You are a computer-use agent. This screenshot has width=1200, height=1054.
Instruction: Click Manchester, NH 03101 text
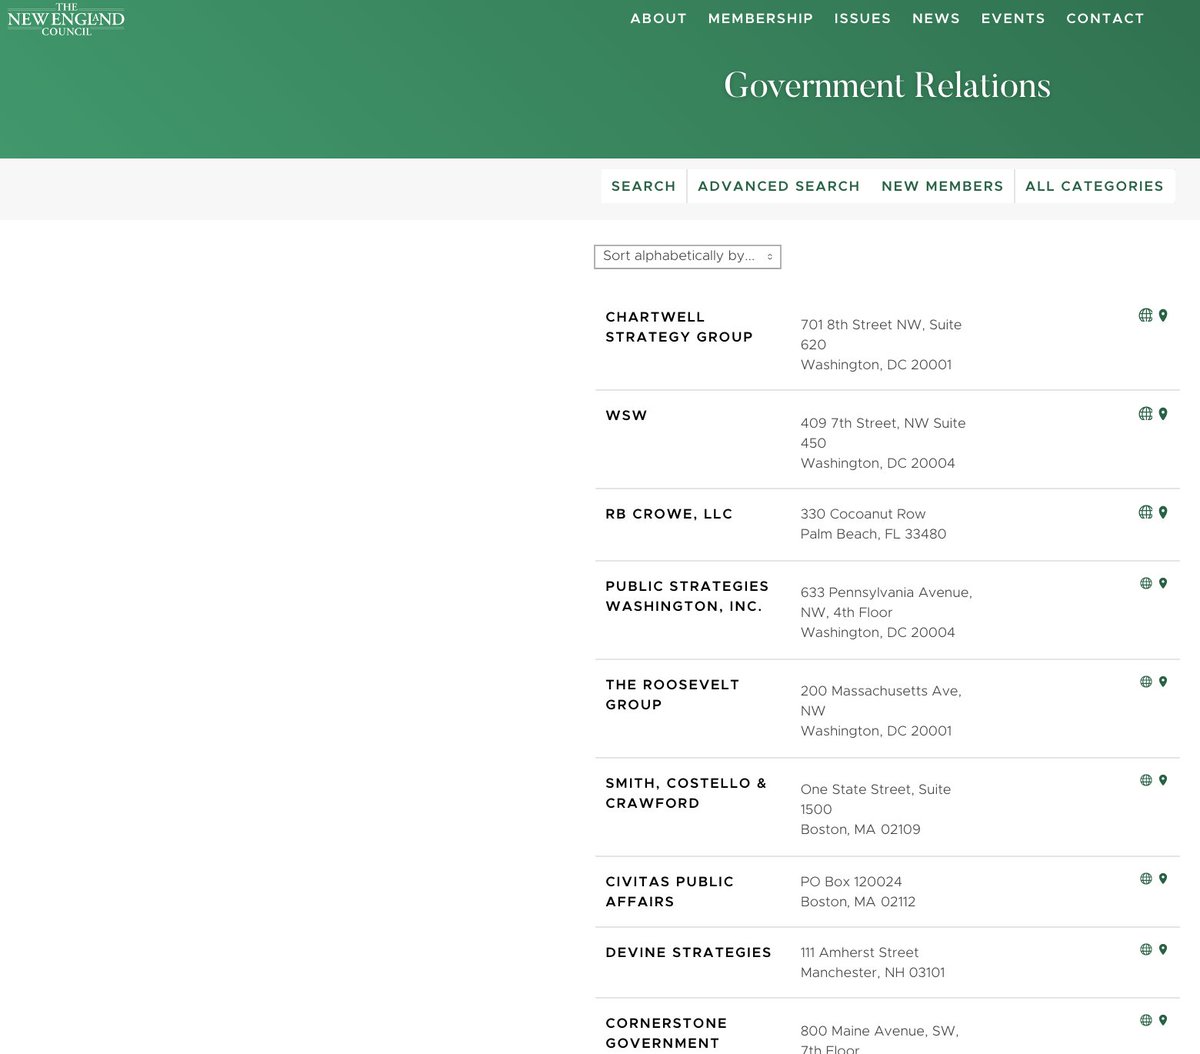point(872,973)
